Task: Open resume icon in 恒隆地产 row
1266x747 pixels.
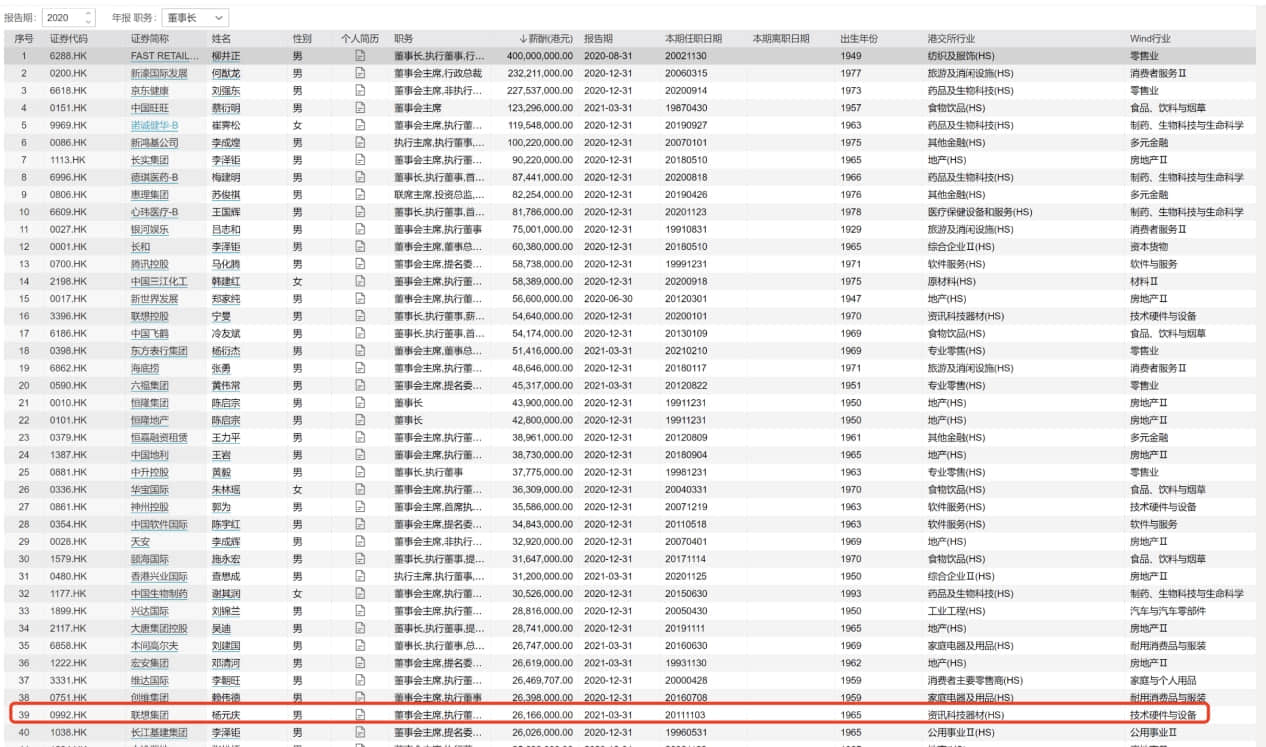Action: [x=360, y=420]
